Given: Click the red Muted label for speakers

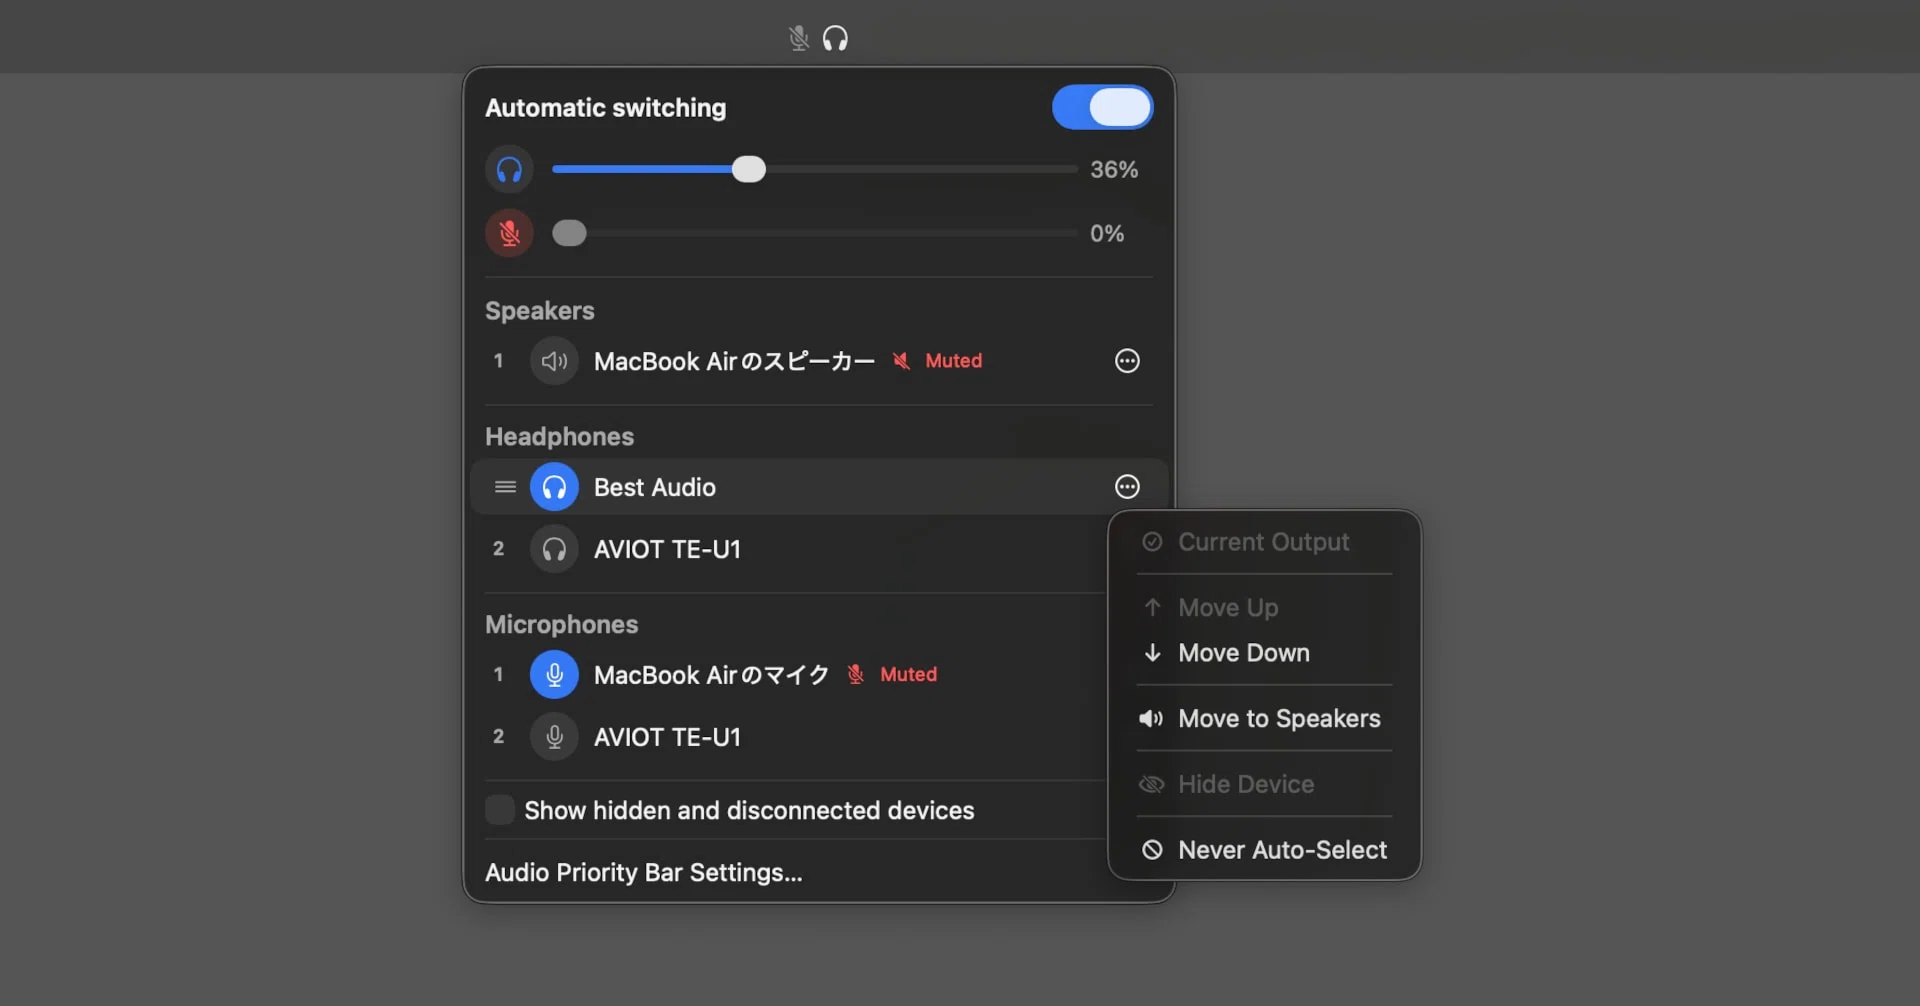Looking at the screenshot, I should click(x=953, y=361).
